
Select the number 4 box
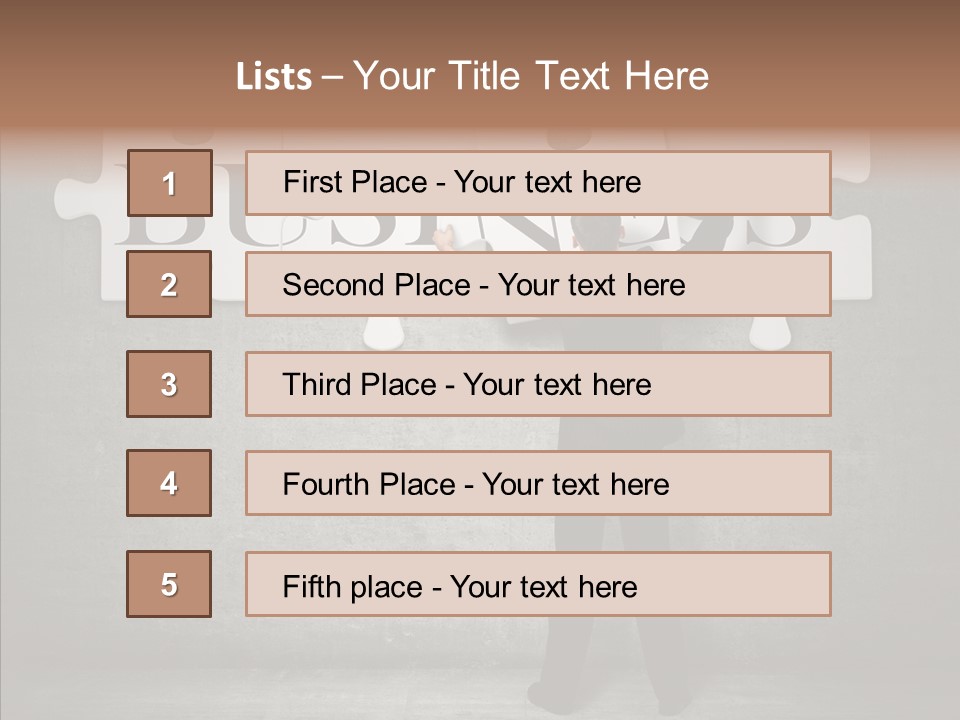pos(169,483)
